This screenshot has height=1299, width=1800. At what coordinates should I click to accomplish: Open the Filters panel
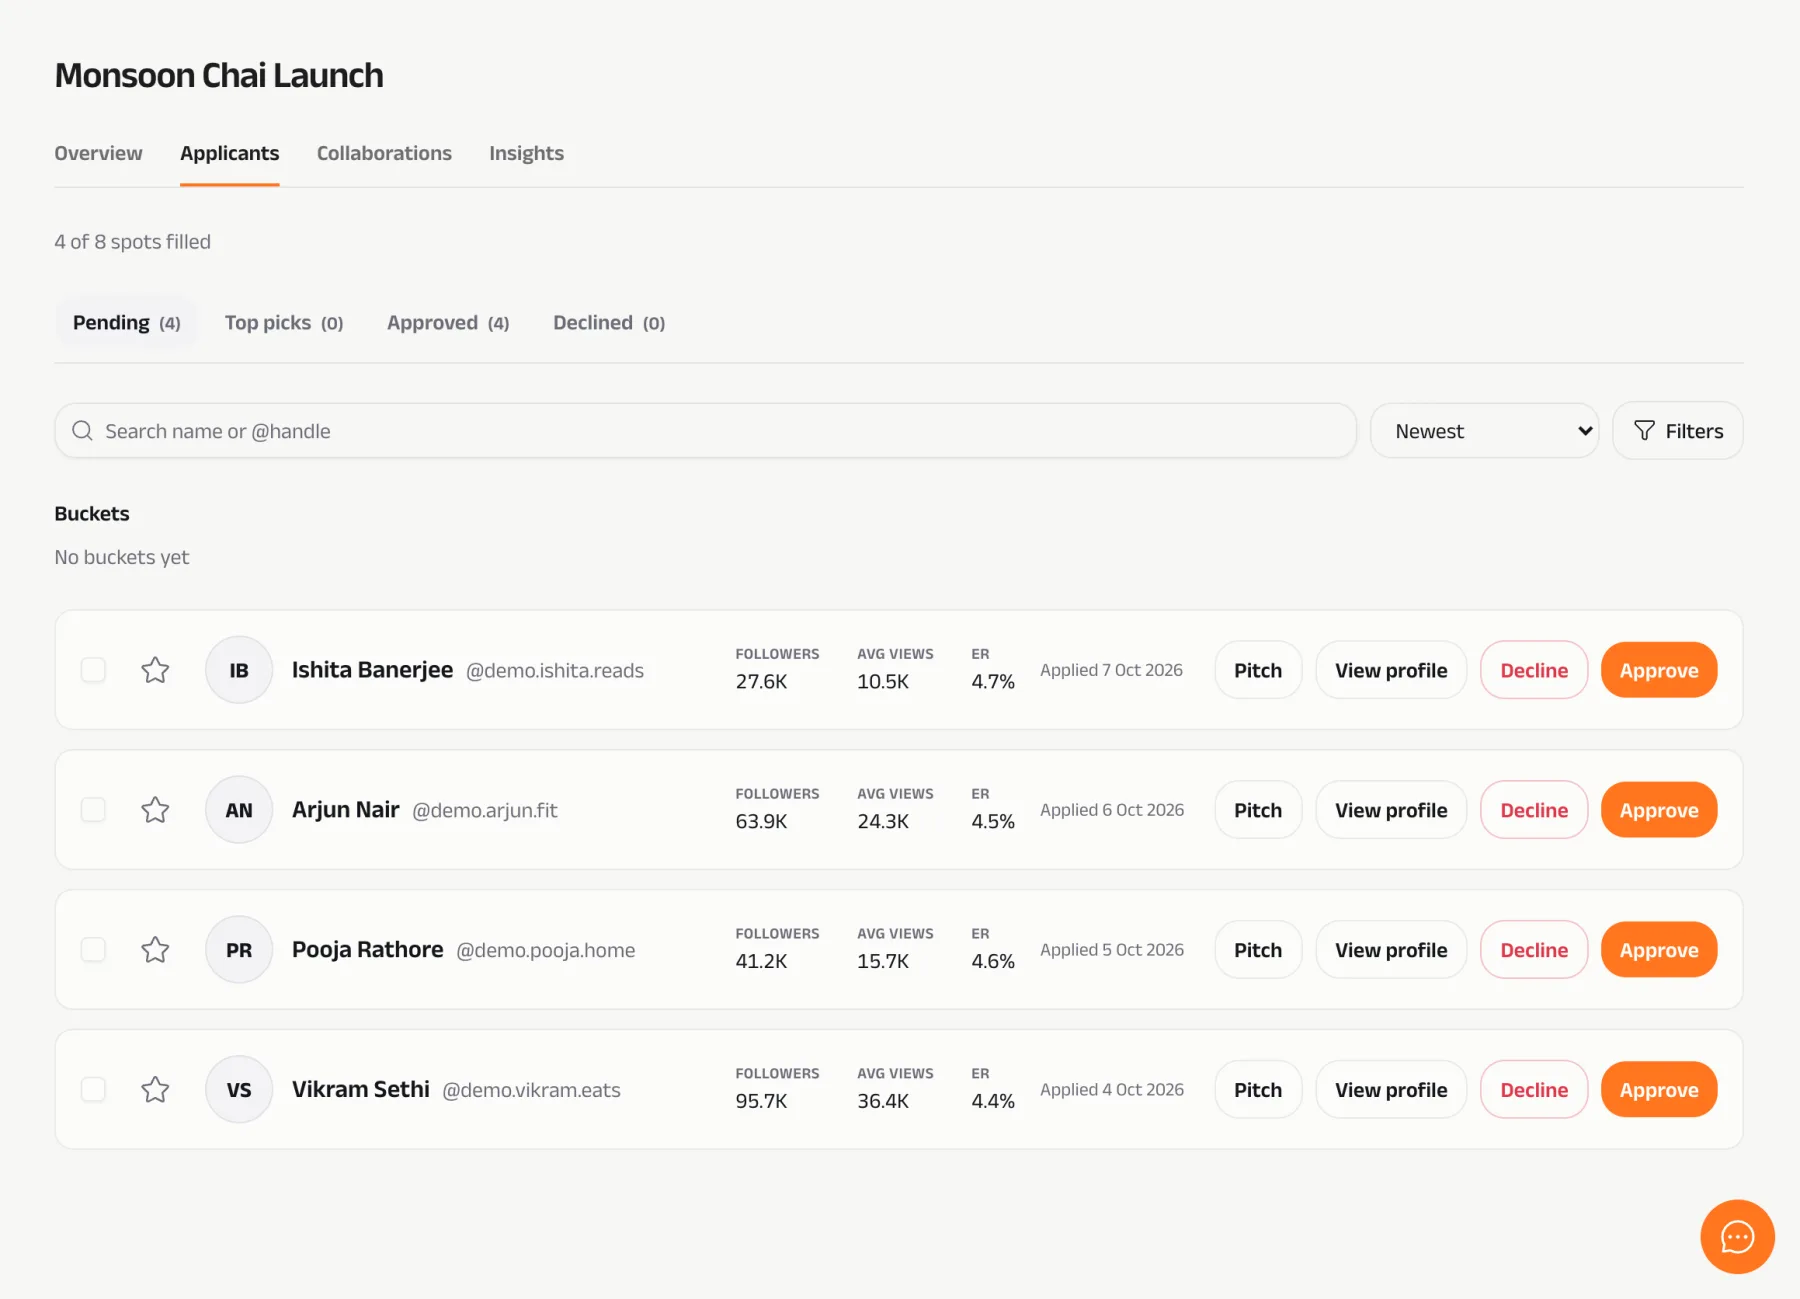click(1678, 431)
